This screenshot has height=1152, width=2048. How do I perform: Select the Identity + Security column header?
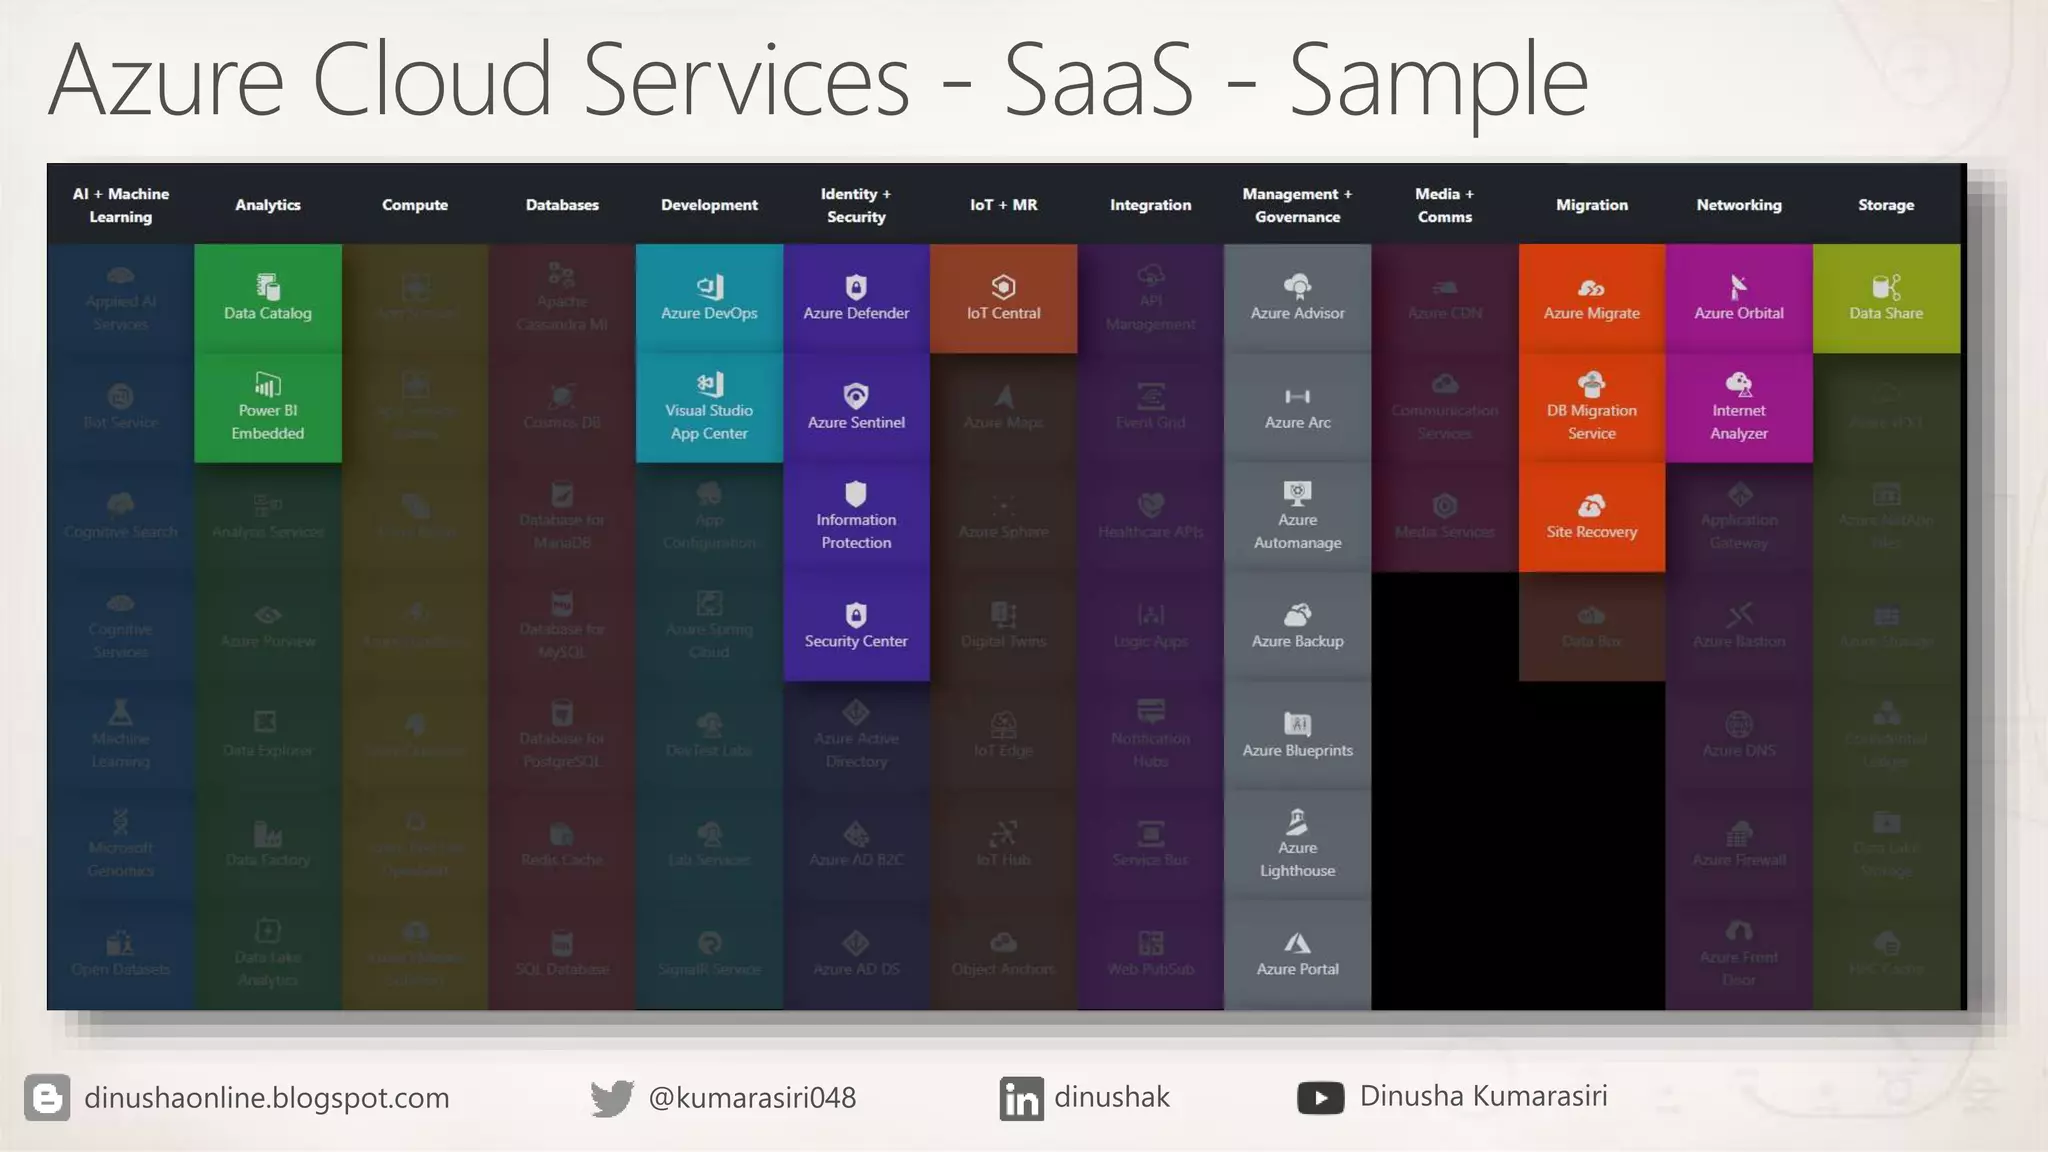856,205
